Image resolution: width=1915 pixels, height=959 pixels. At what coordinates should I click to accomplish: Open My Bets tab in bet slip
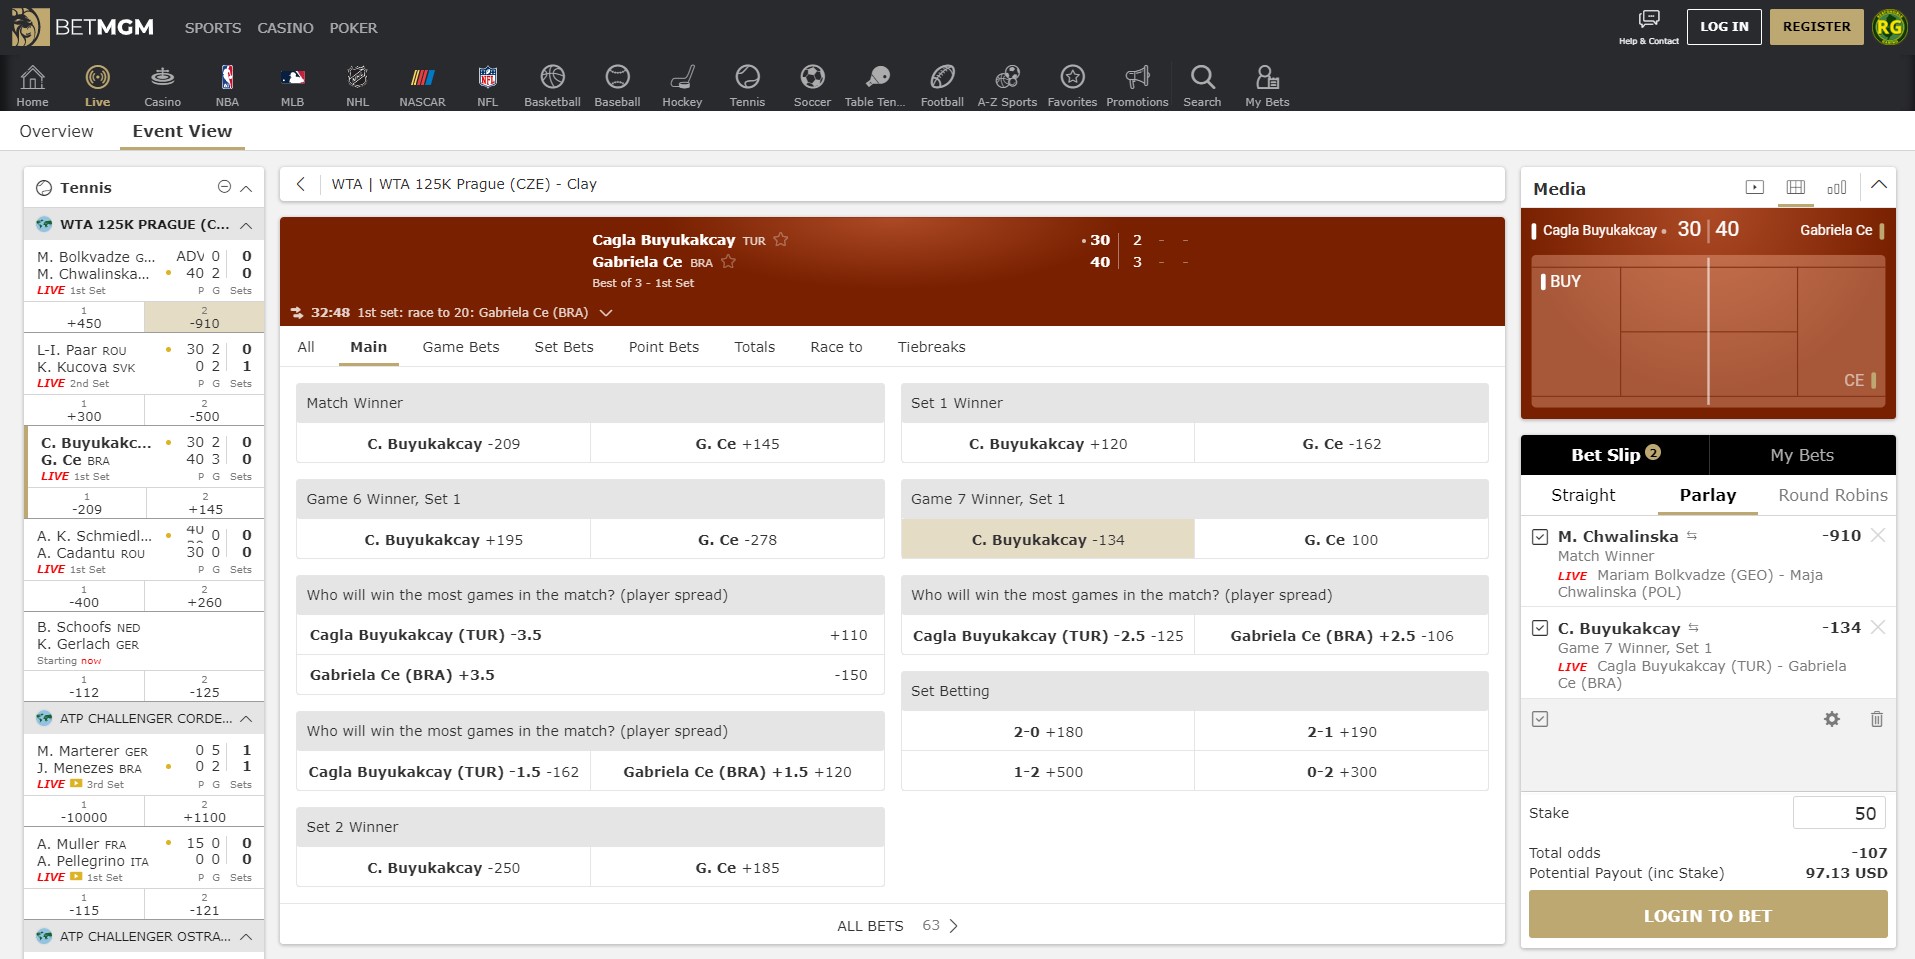coord(1802,455)
